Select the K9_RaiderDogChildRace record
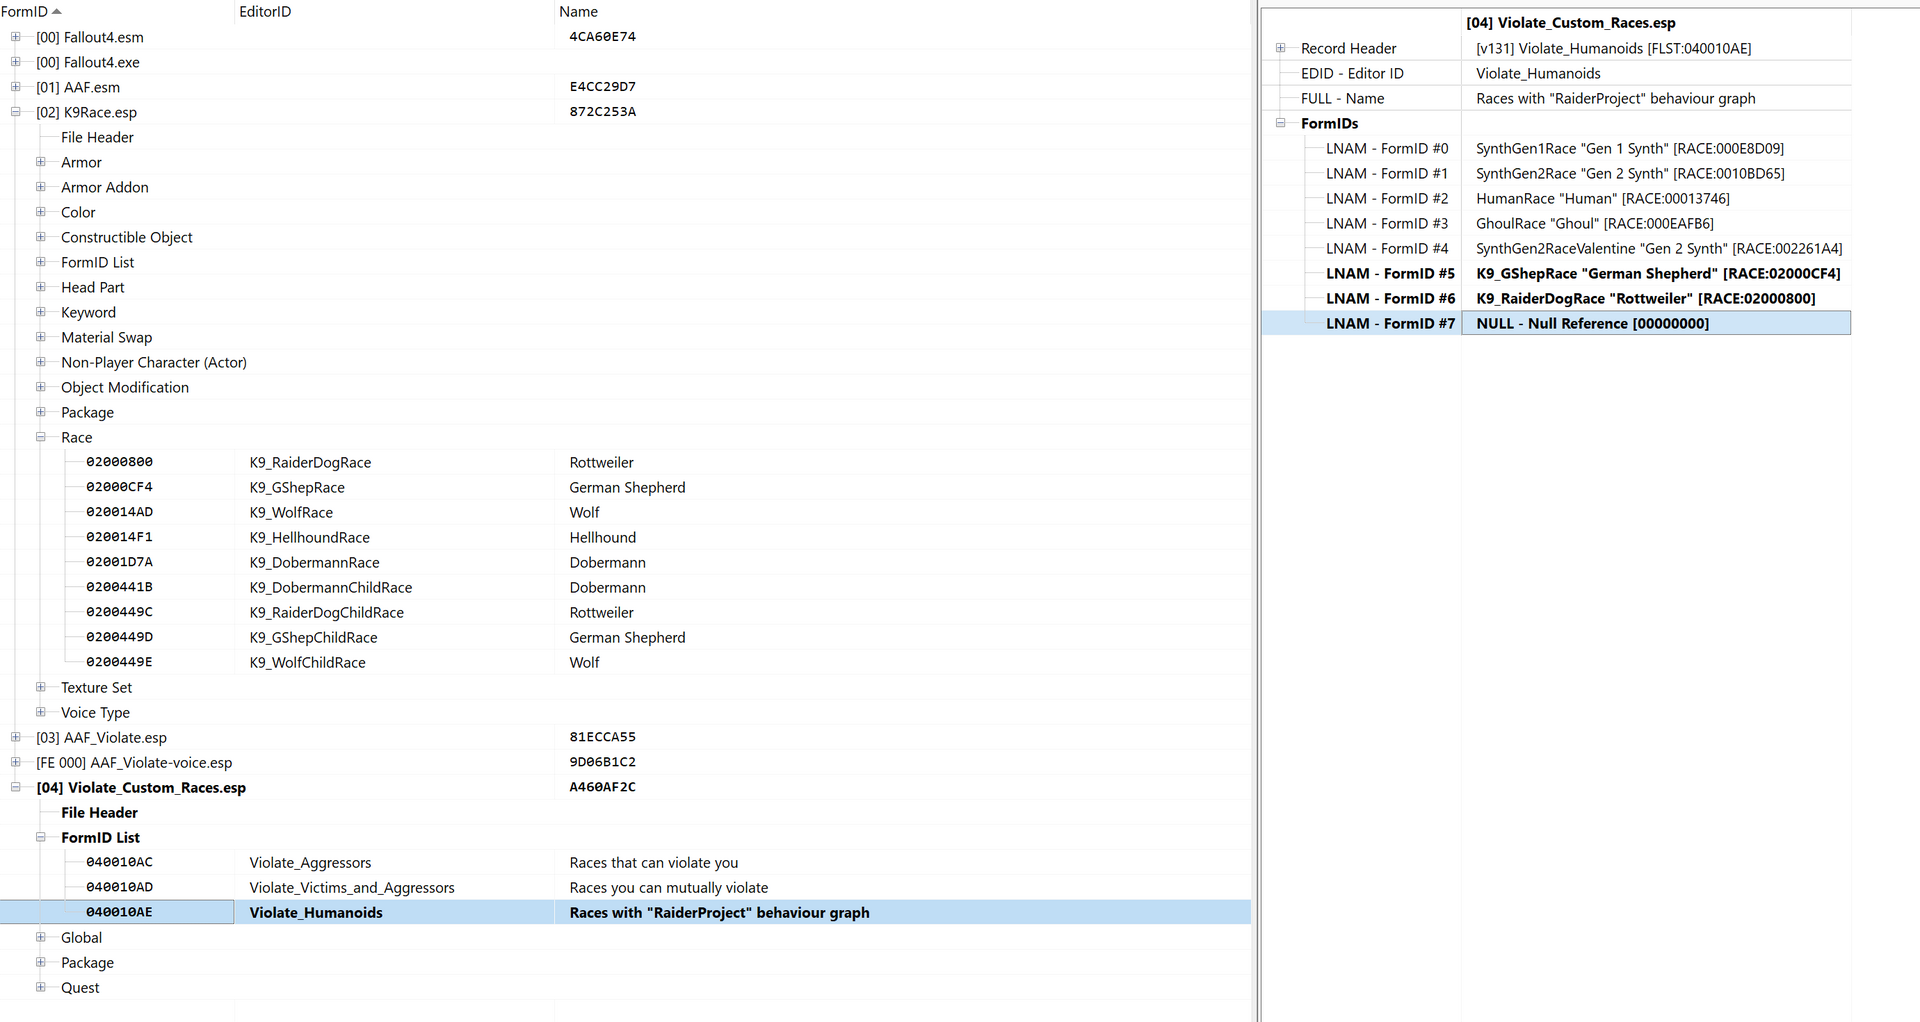 click(625, 612)
